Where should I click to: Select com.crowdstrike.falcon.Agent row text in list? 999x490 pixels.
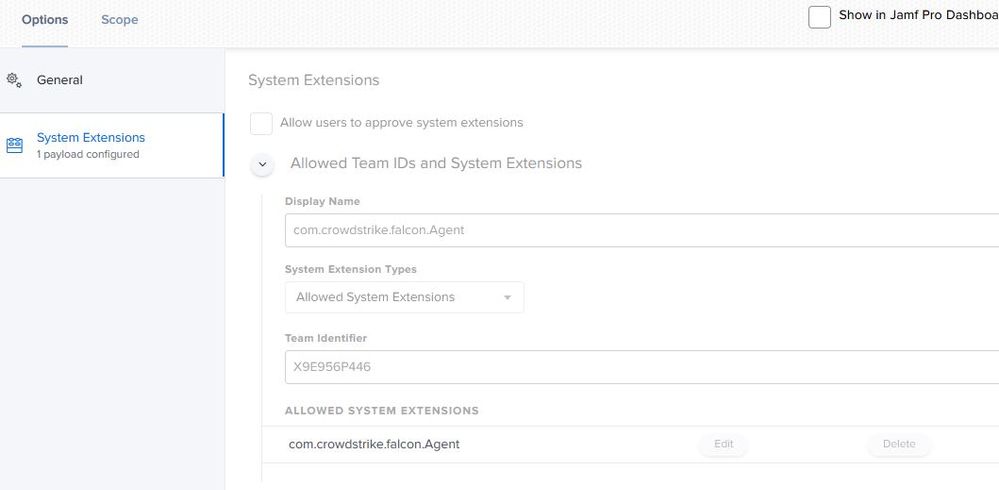tap(374, 444)
